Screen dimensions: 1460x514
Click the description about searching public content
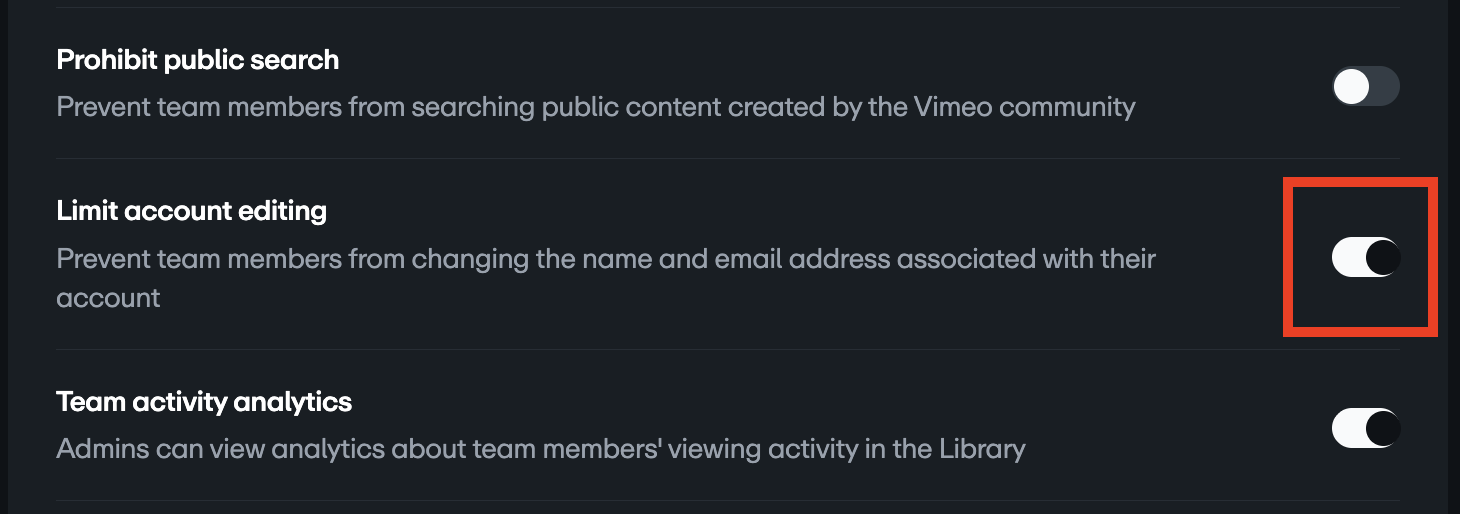pyautogui.click(x=595, y=106)
